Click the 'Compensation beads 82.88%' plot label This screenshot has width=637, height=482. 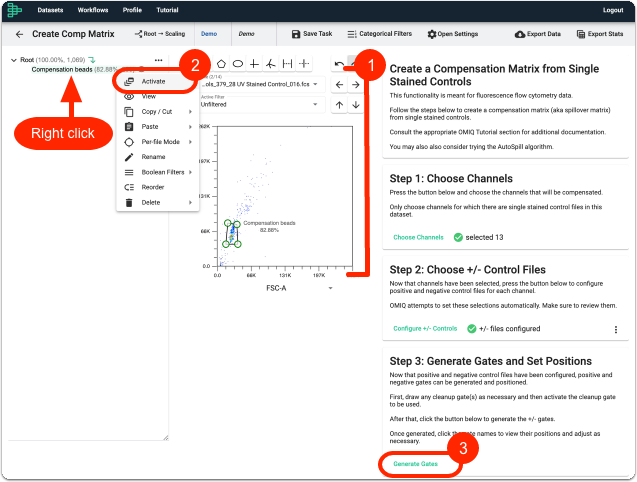click(269, 227)
